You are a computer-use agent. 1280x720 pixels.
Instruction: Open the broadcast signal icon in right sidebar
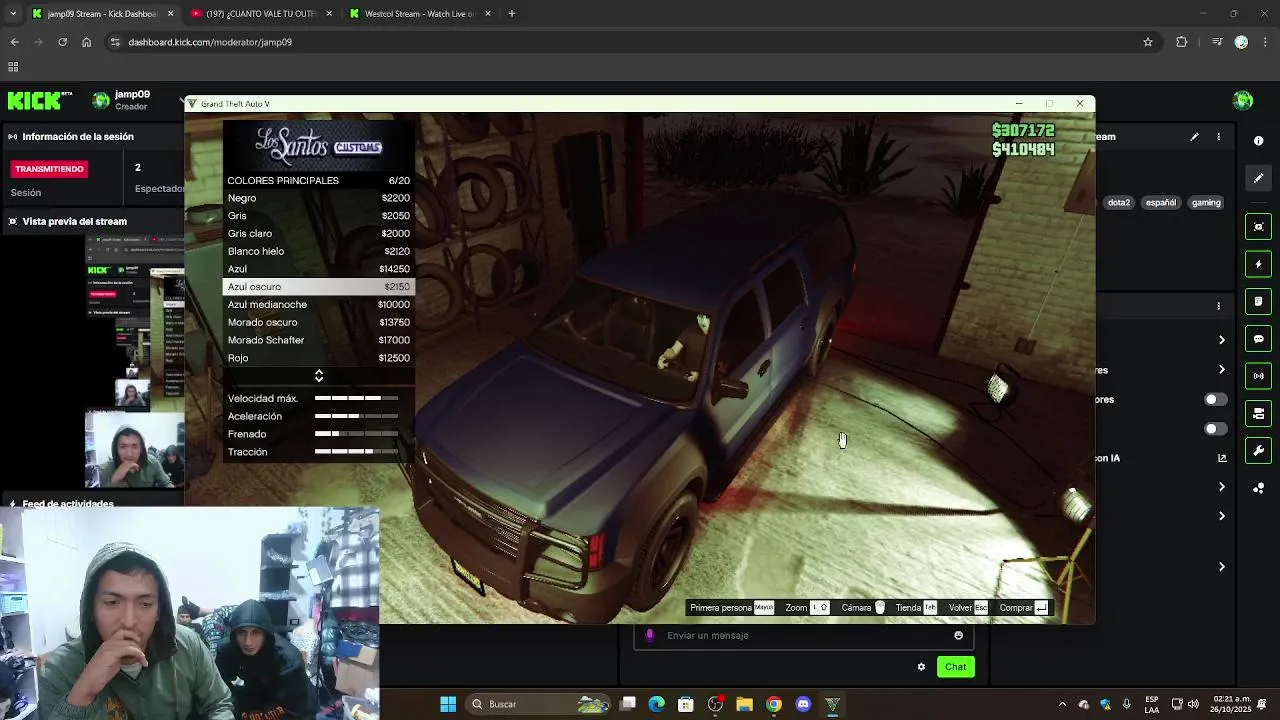(1258, 376)
